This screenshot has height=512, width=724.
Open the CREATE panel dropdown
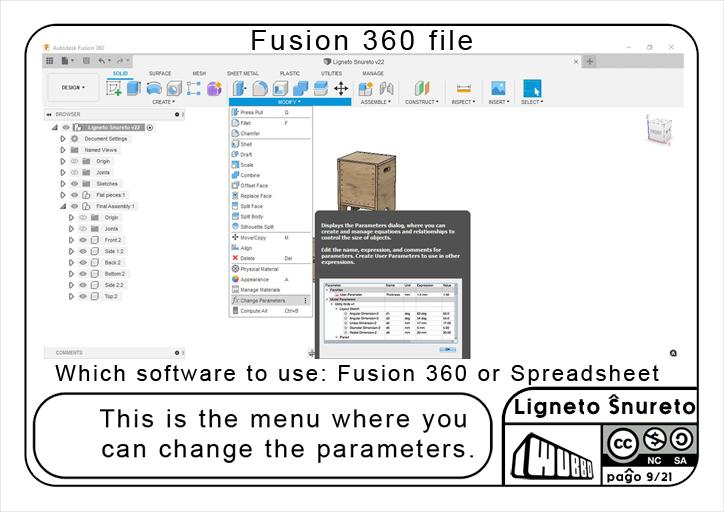(x=163, y=102)
